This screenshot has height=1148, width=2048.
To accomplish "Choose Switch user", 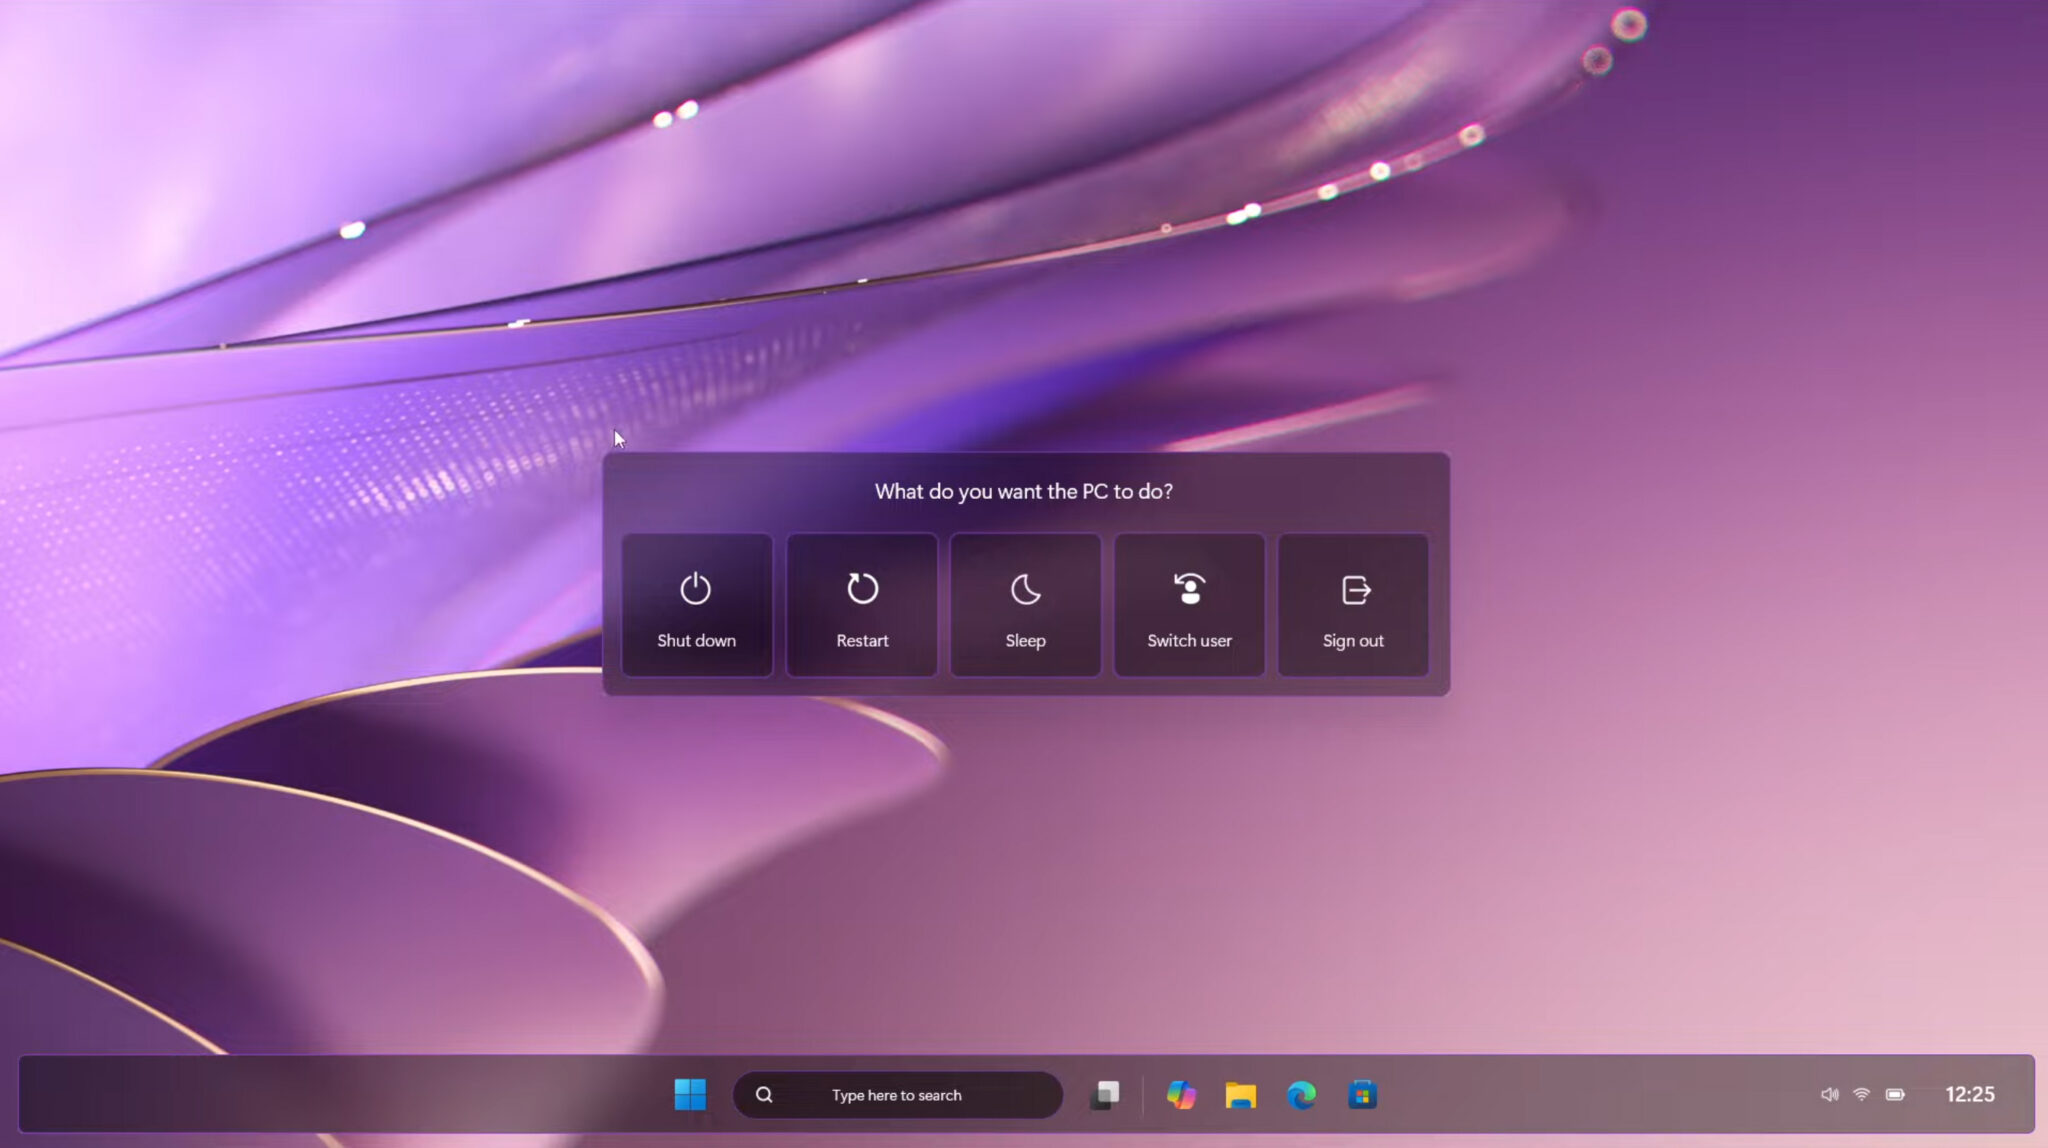I will point(1189,605).
